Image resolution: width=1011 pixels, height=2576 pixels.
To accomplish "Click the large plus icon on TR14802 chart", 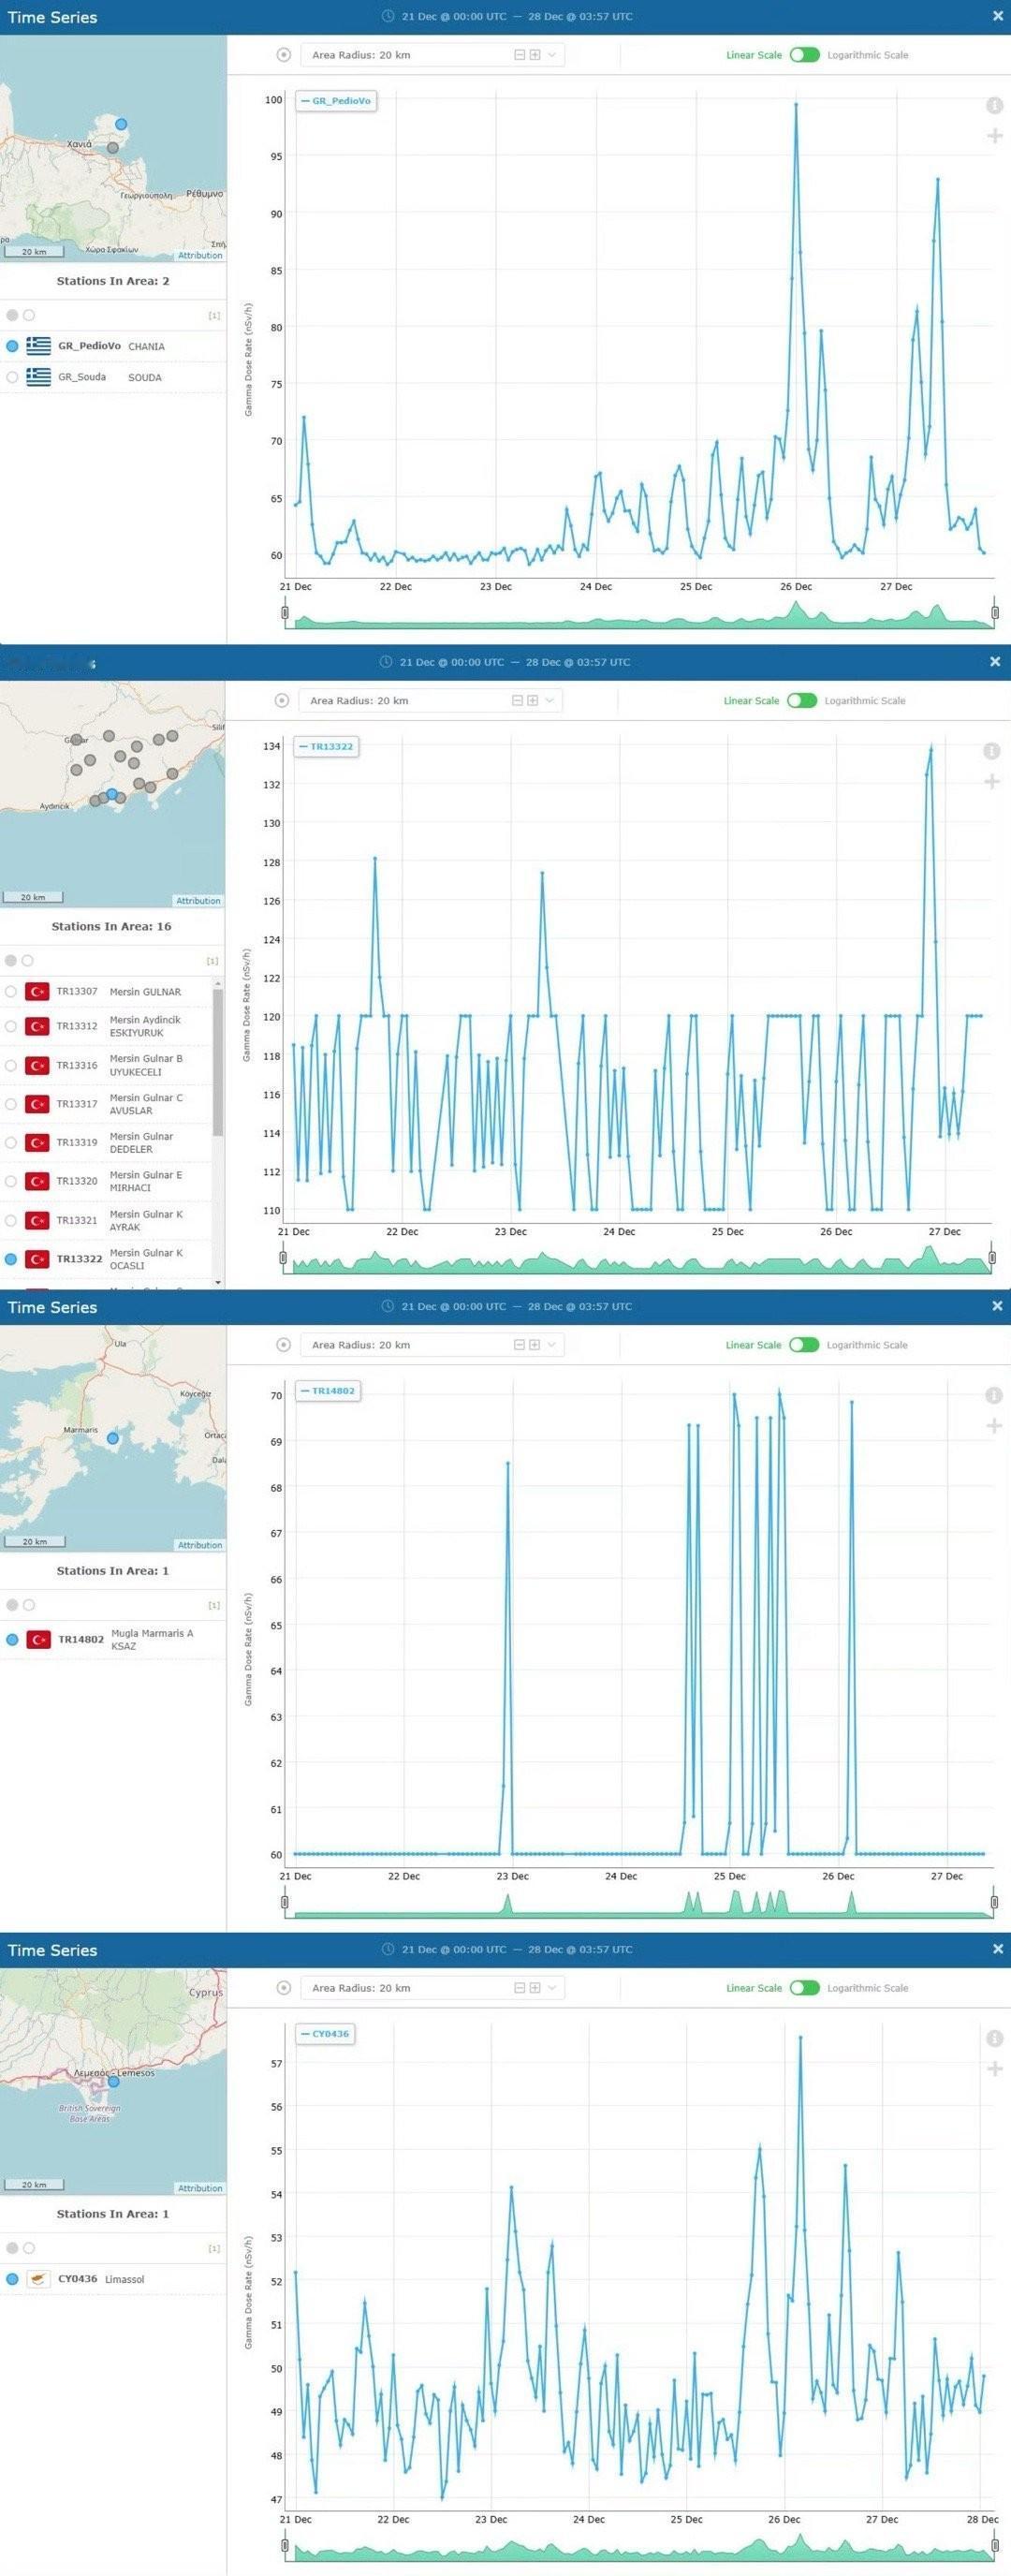I will 994,1425.
